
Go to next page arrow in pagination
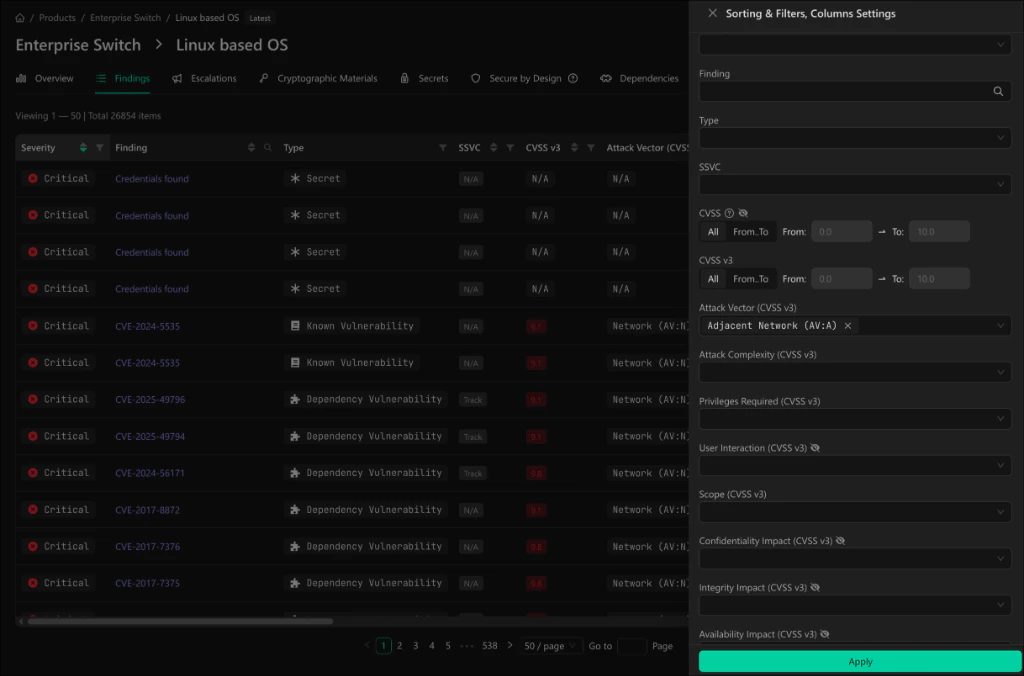click(510, 645)
